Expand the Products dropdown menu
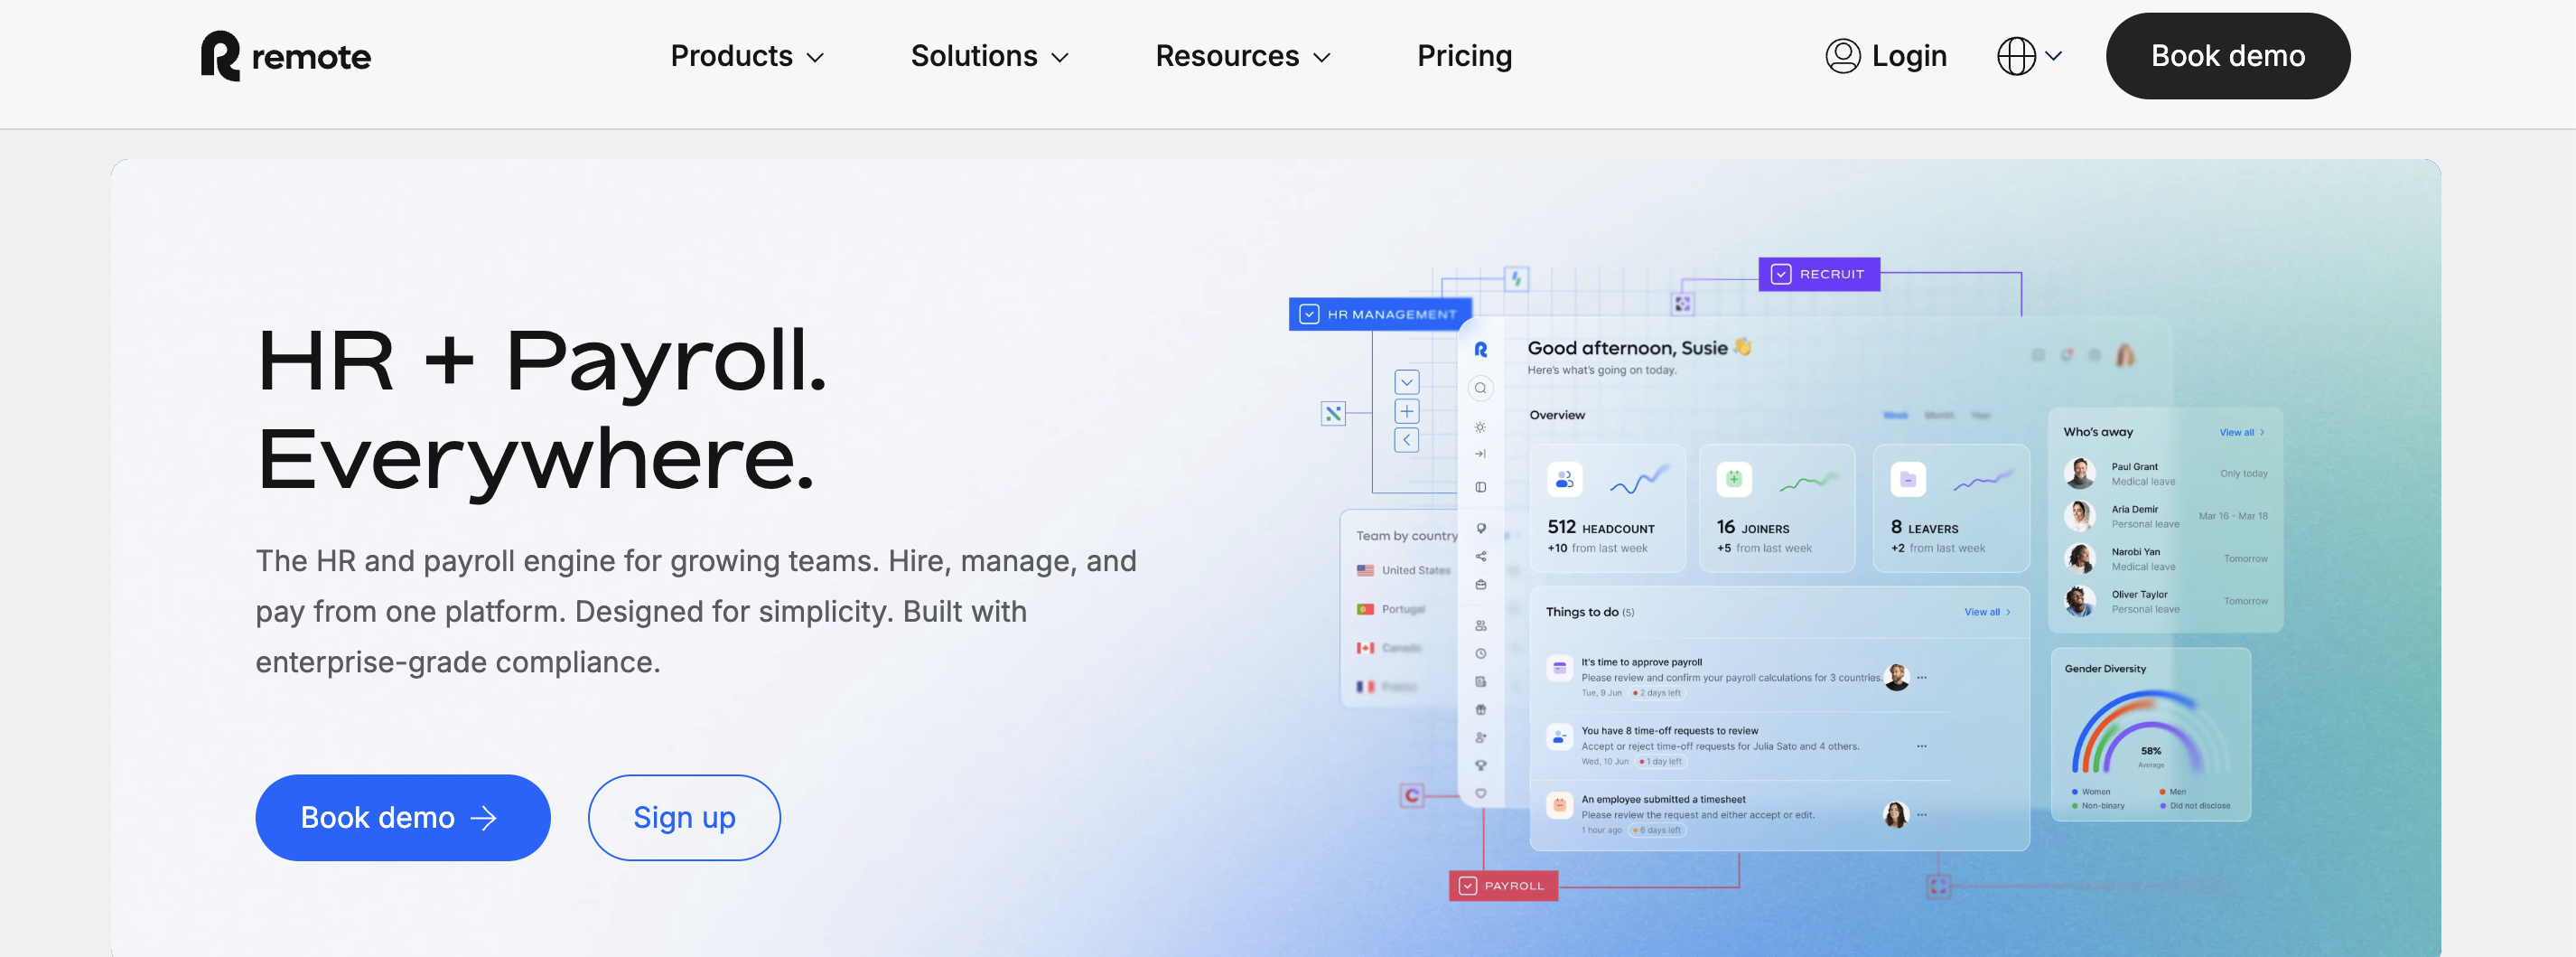 click(746, 56)
